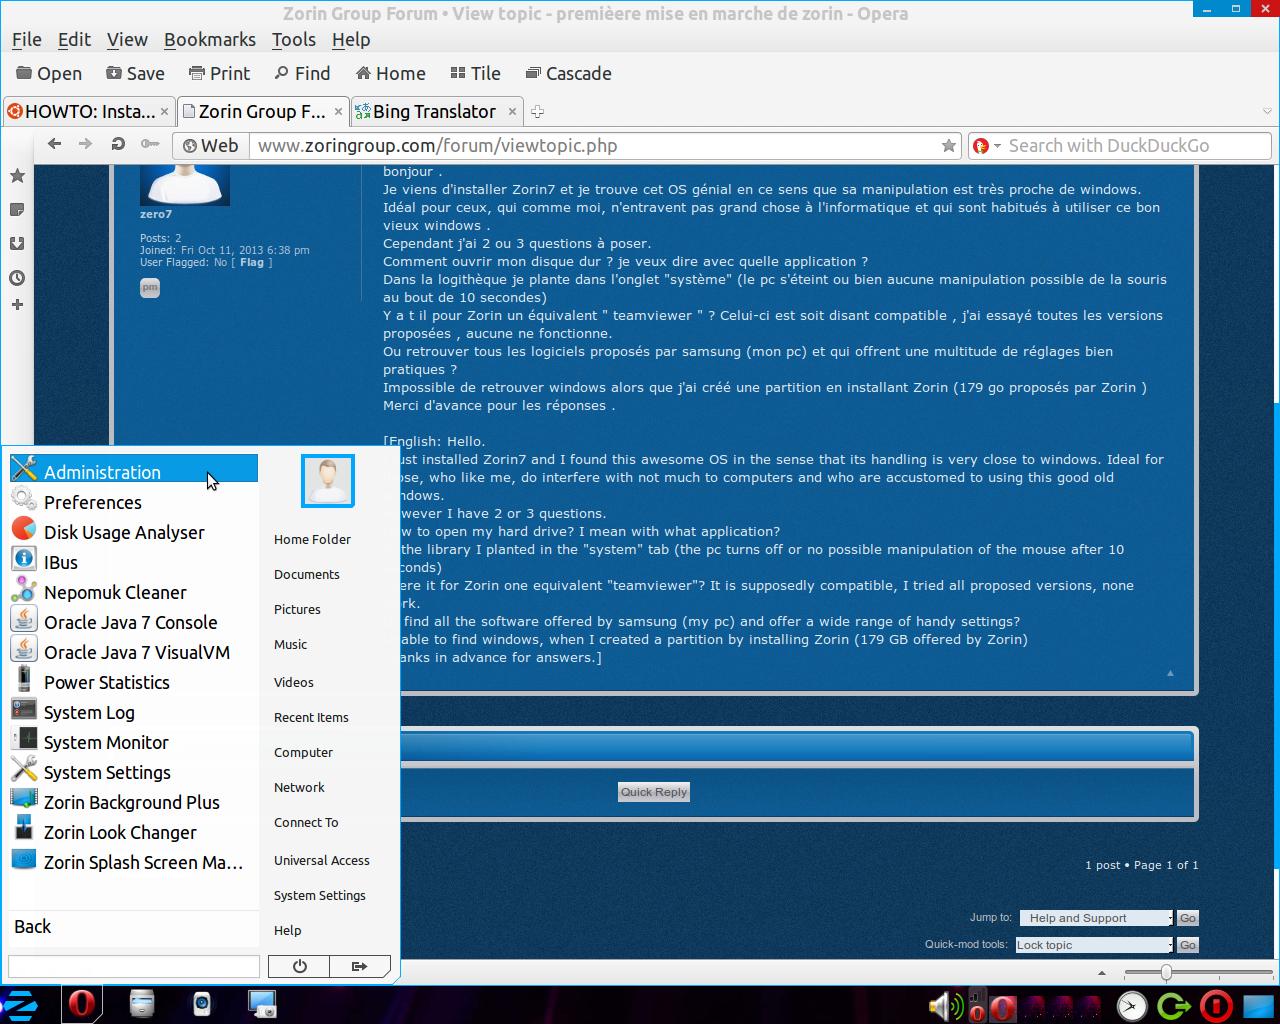This screenshot has width=1280, height=1024.
Task: Bookmark page using address bar star
Action: (x=948, y=146)
